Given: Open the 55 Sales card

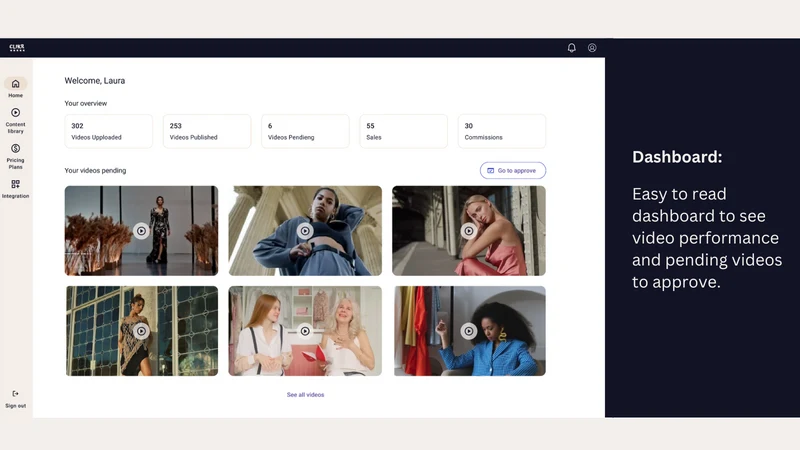Looking at the screenshot, I should point(403,131).
